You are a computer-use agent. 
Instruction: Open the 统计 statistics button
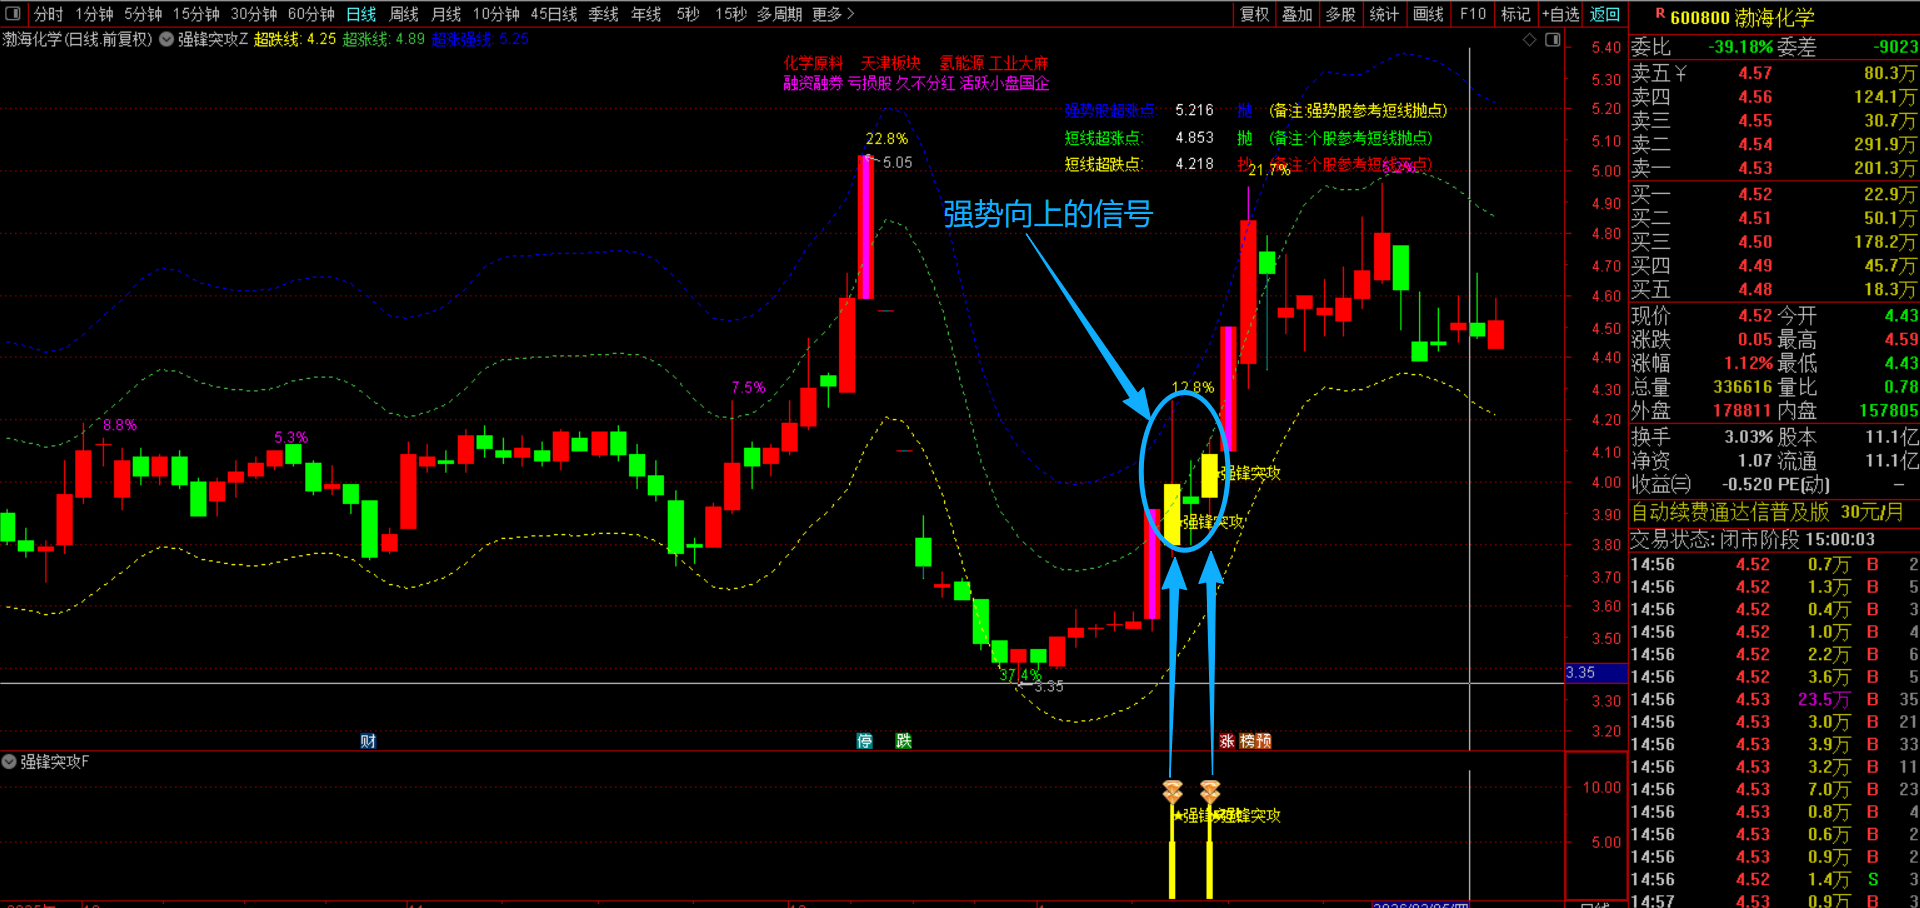click(x=1384, y=14)
